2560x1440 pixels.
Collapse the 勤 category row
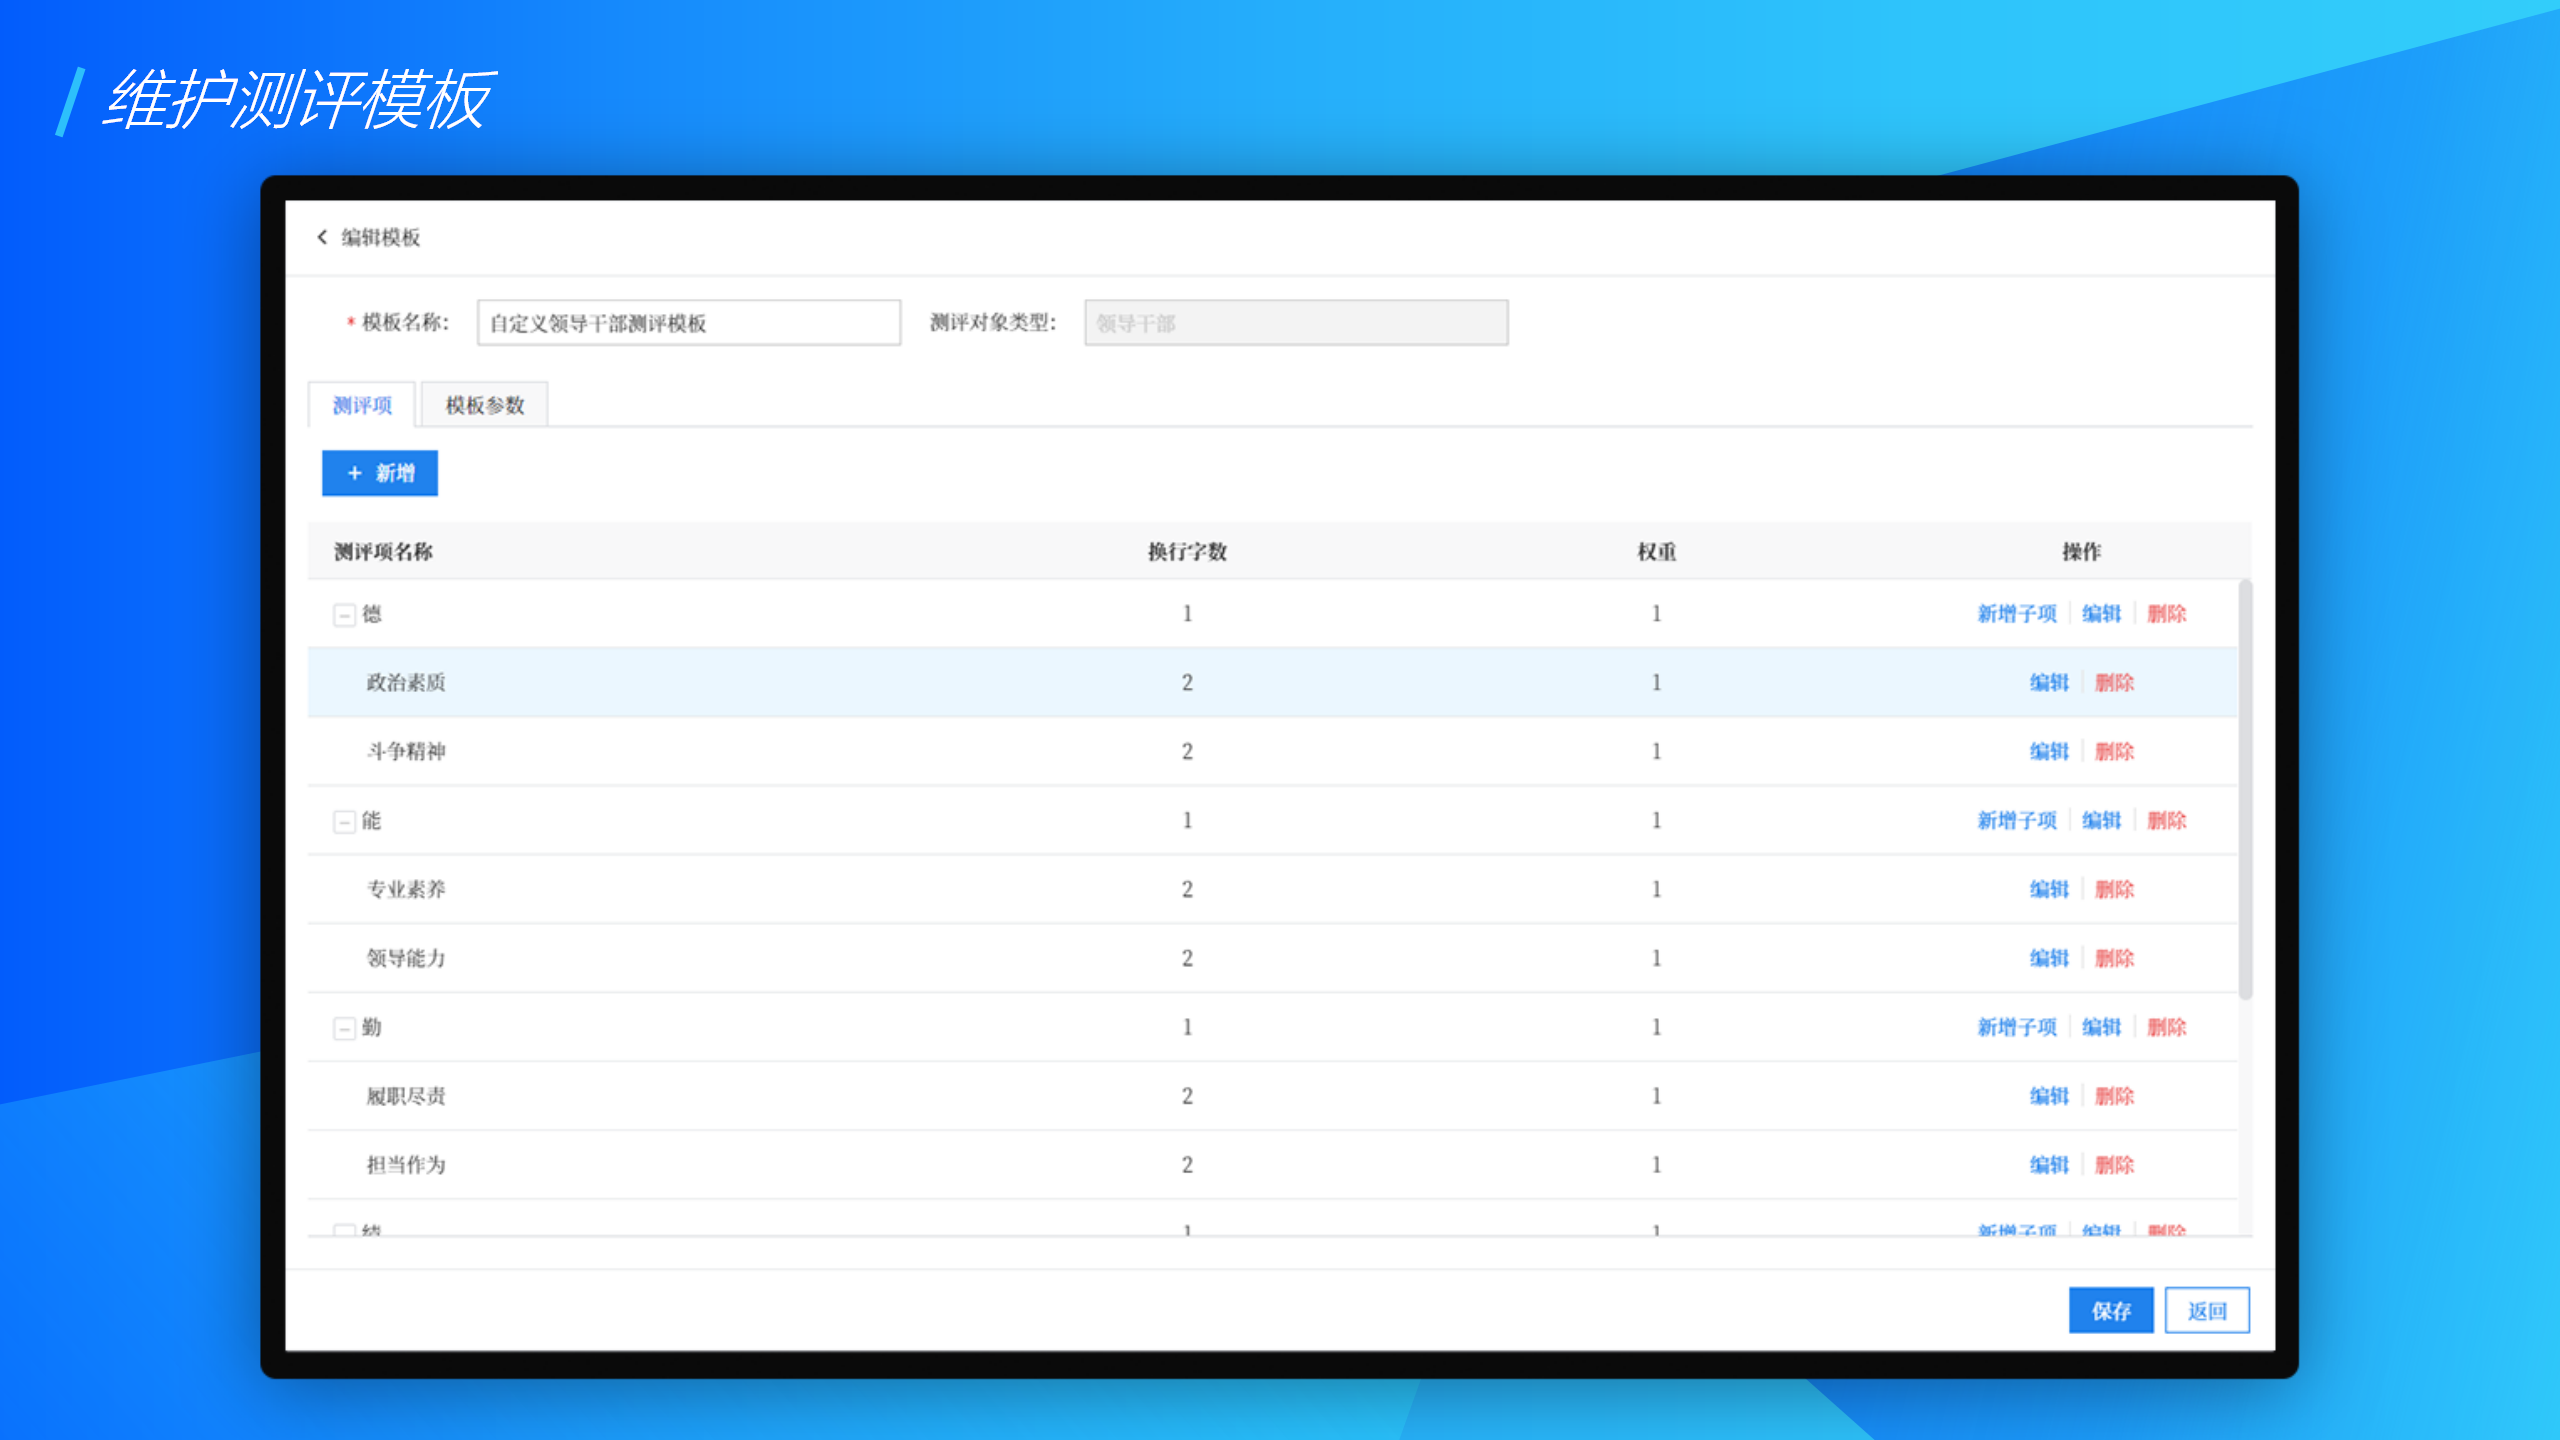pos(344,1029)
